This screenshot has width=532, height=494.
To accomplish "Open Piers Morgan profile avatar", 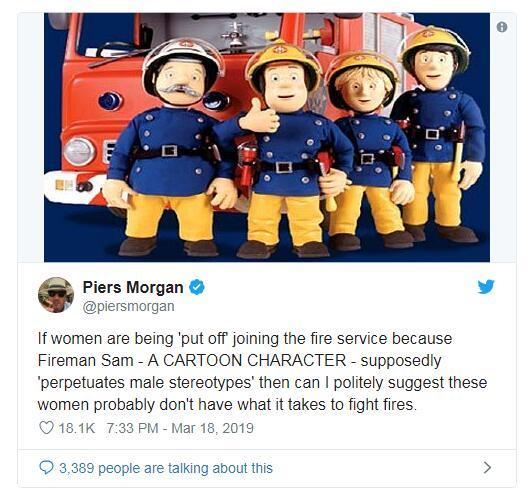I will [x=56, y=294].
